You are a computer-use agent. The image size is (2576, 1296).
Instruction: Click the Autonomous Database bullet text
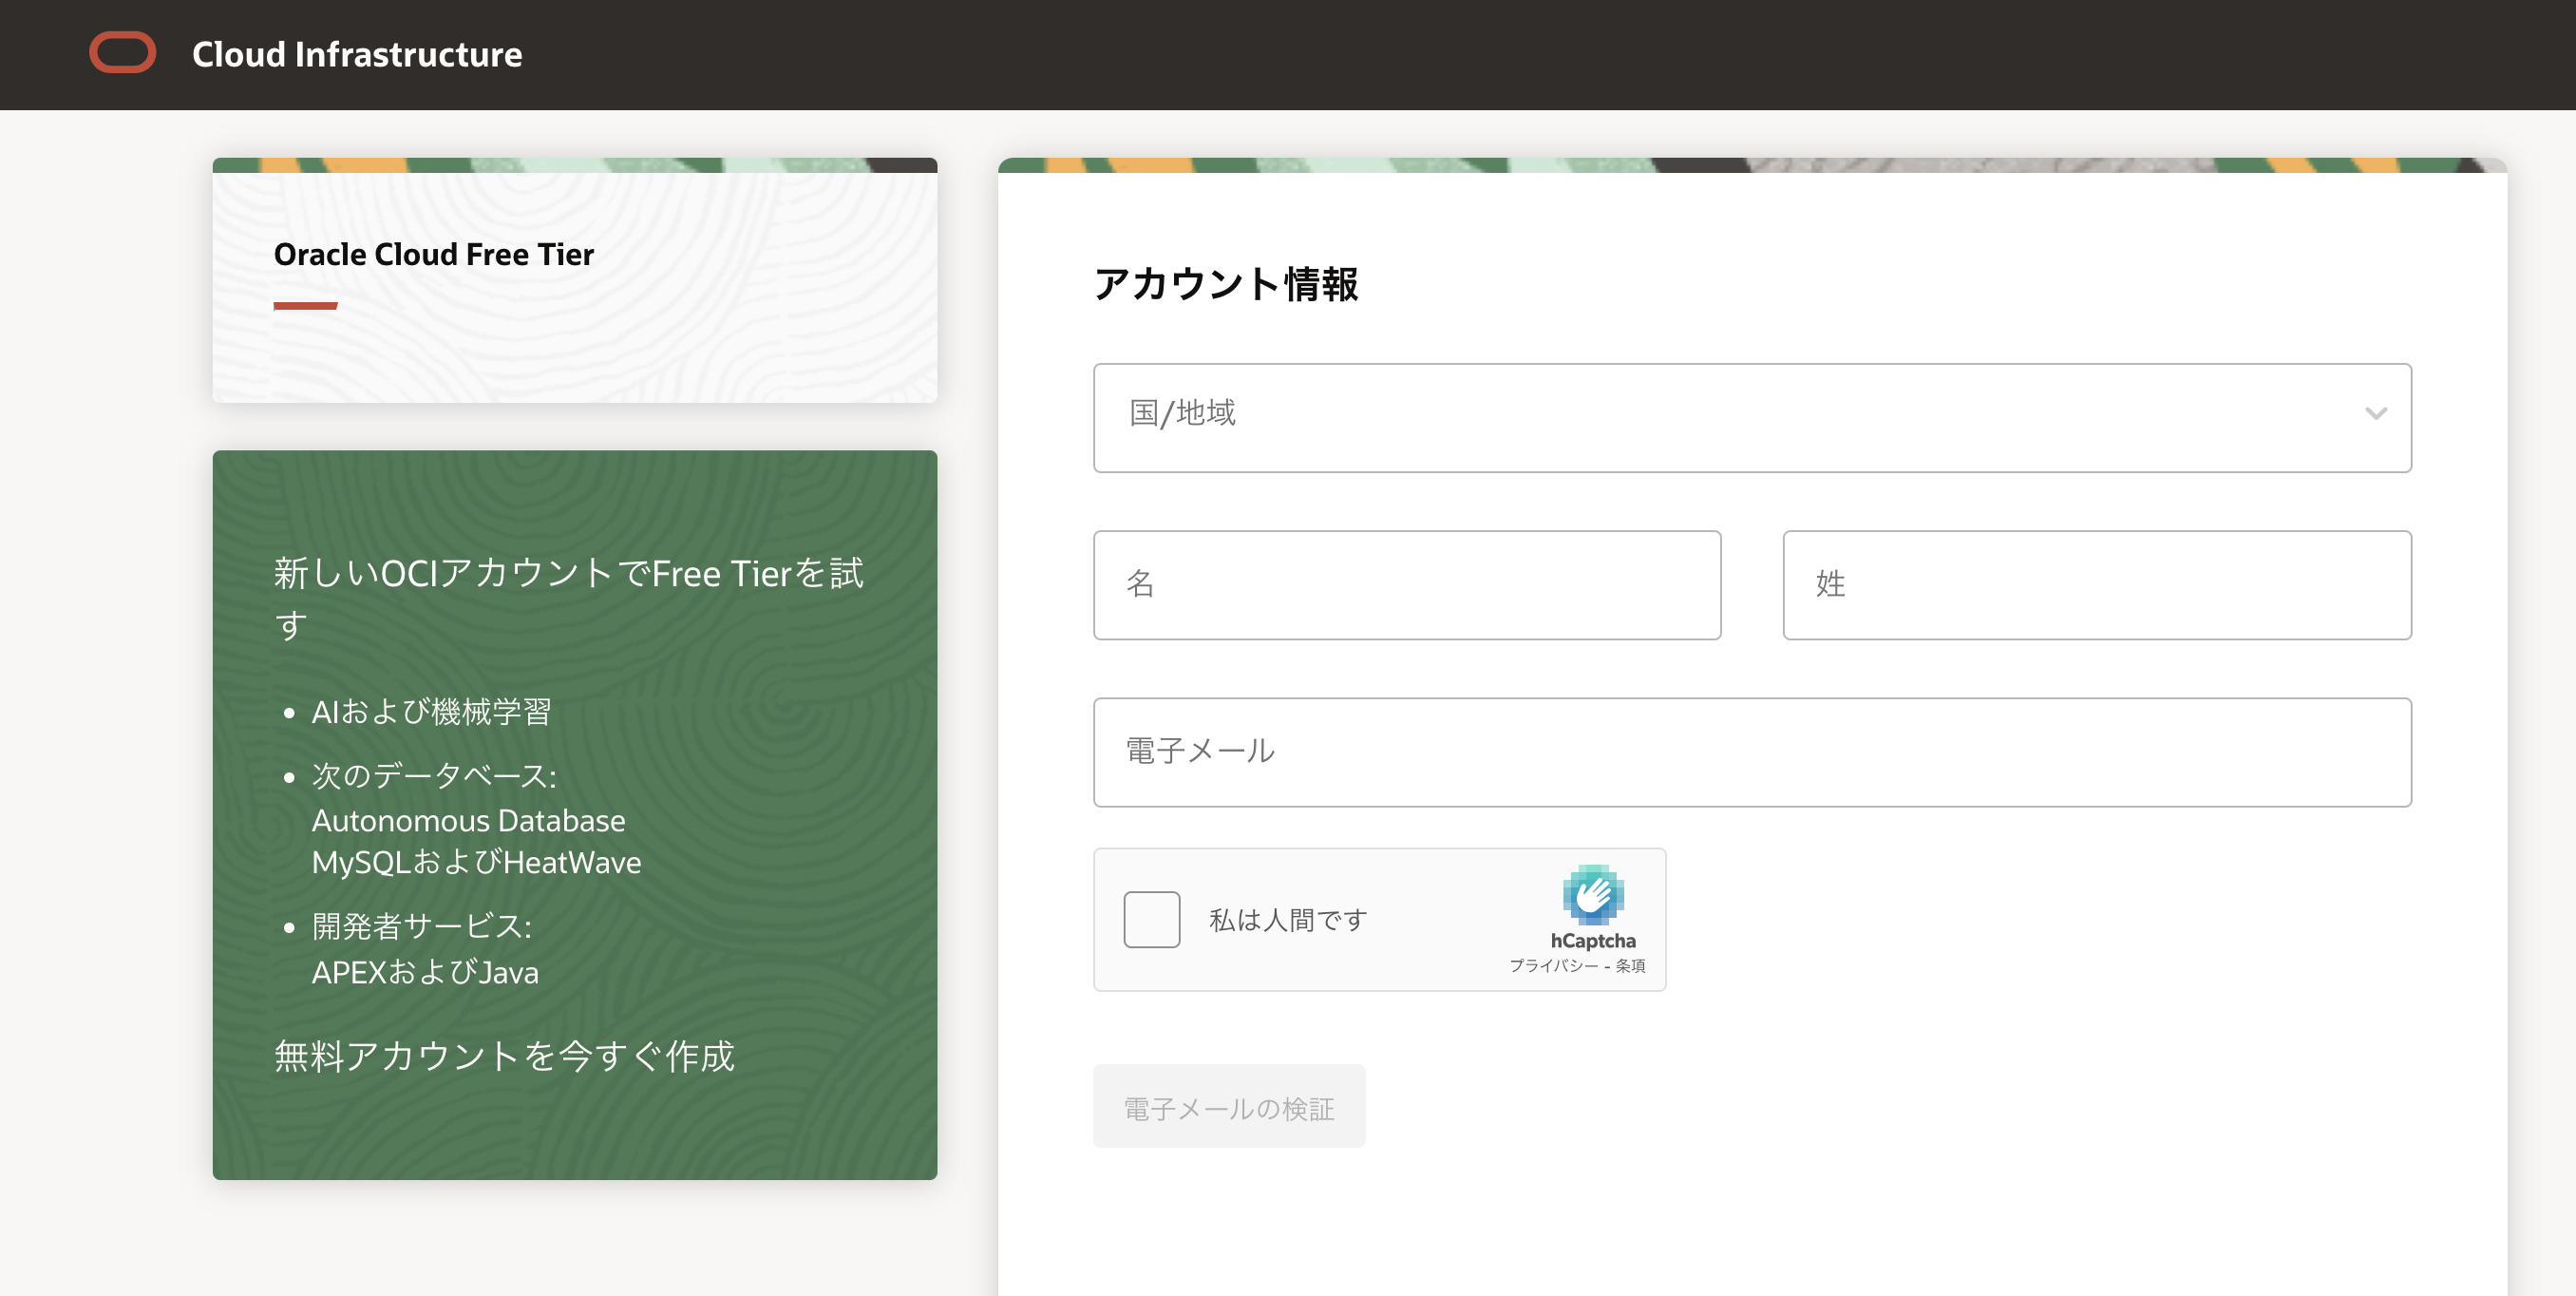(x=469, y=820)
